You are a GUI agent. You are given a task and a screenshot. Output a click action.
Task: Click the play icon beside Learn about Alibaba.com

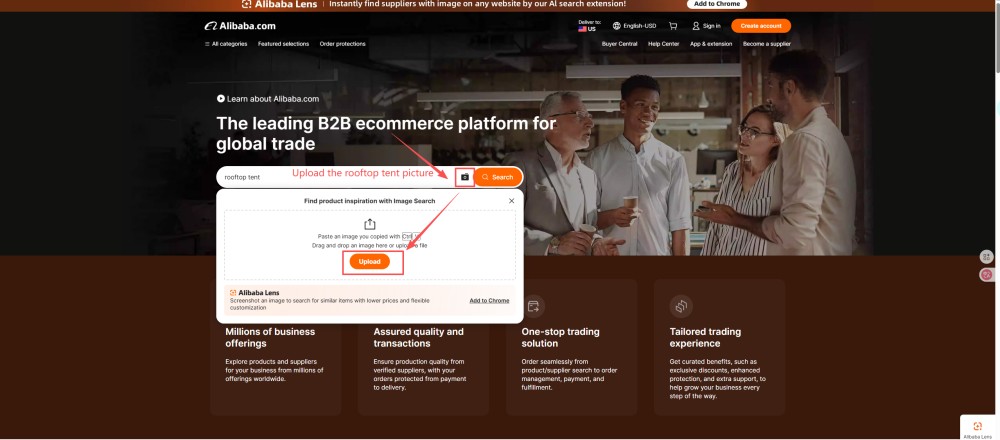[221, 99]
